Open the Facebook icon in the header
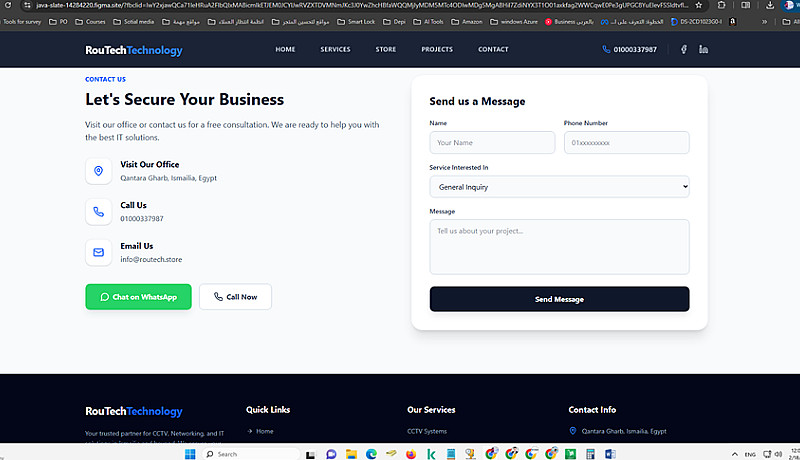Screen dimensions: 800x460 pos(684,49)
